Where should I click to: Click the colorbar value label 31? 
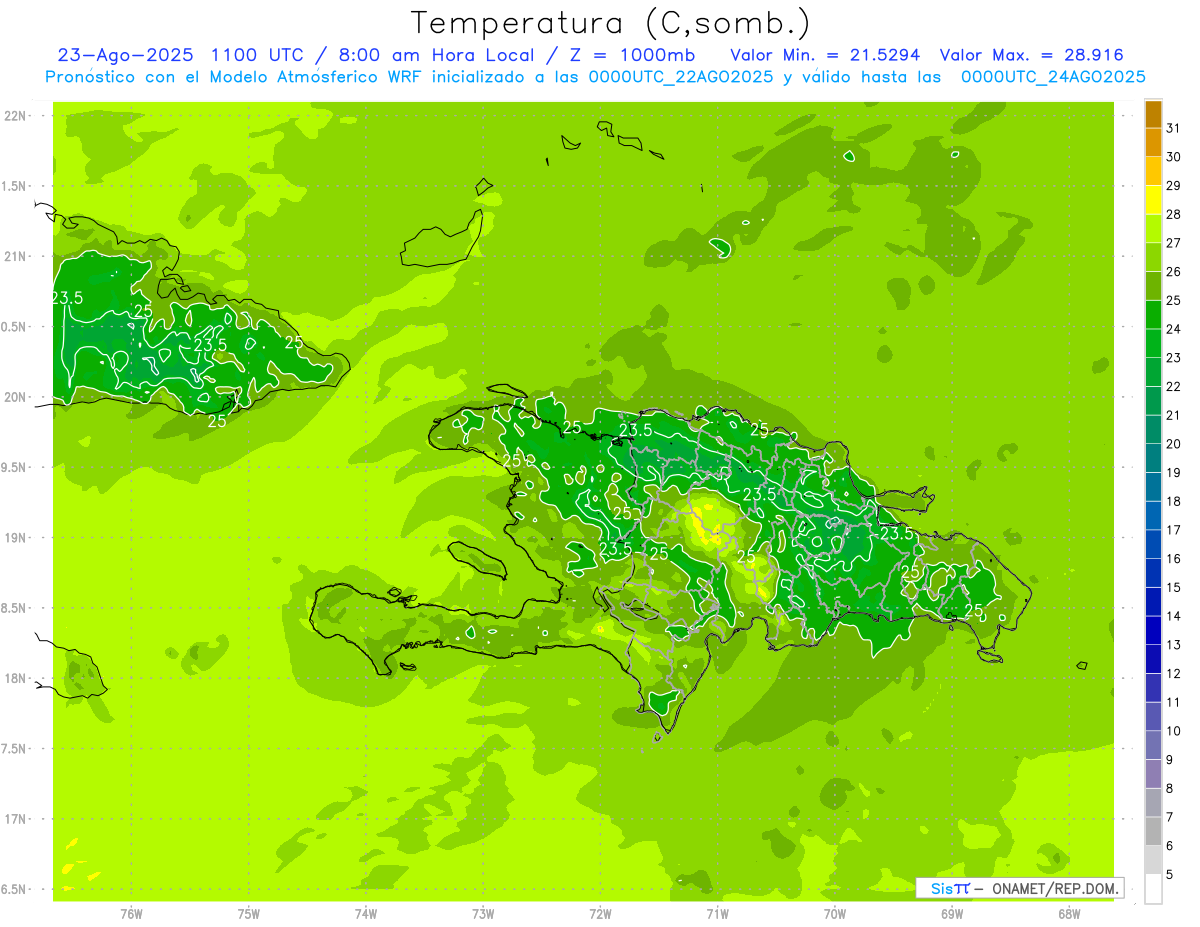tap(1174, 127)
